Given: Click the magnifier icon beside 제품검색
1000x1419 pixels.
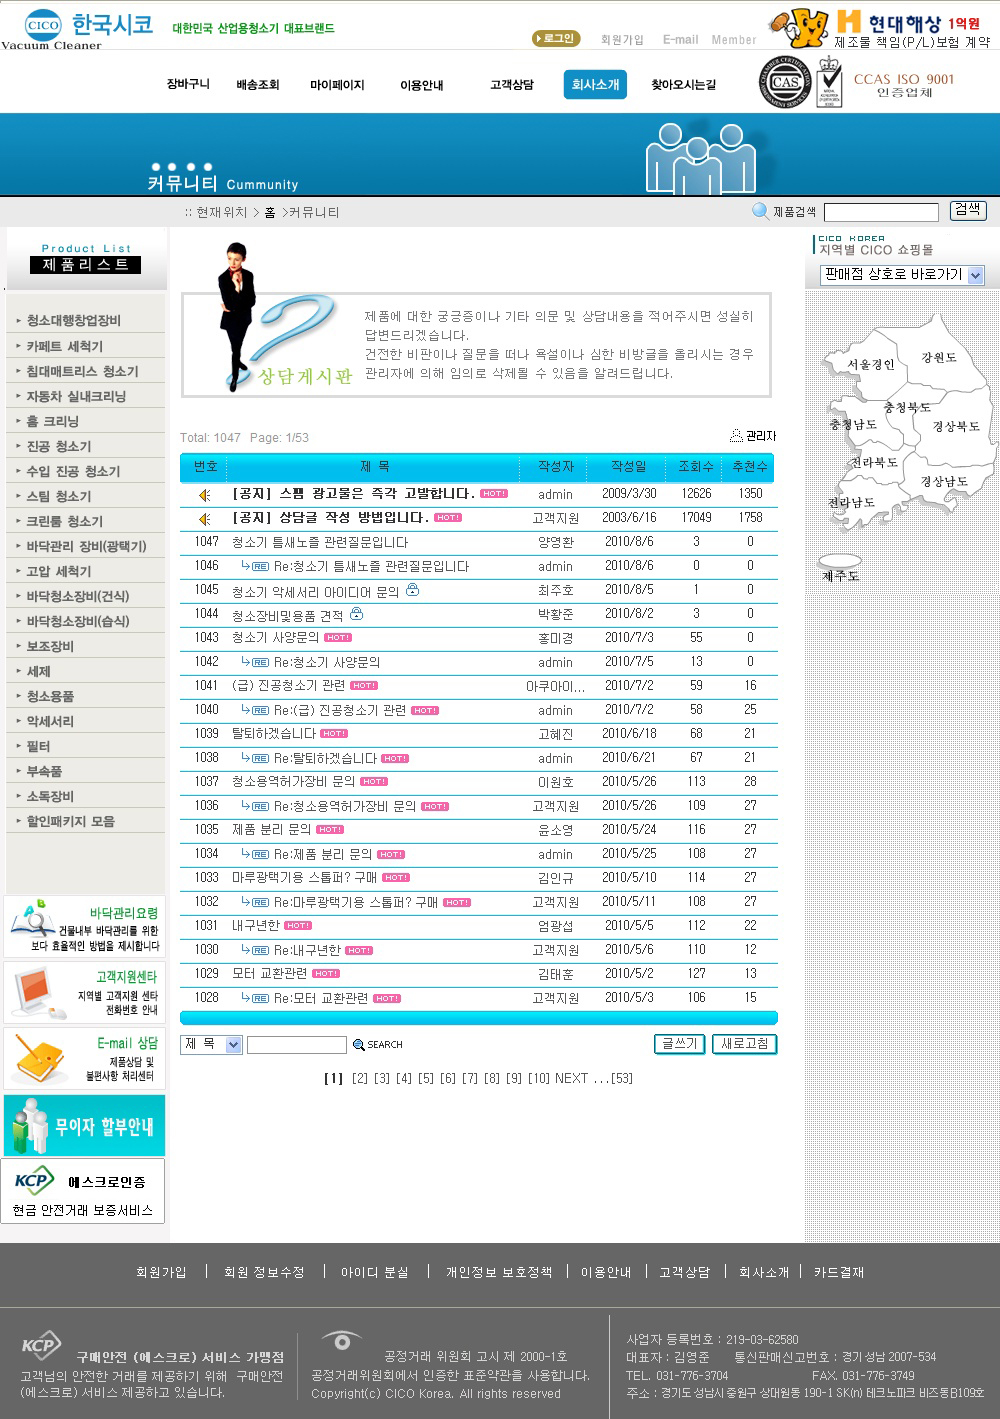Looking at the screenshot, I should point(760,211).
